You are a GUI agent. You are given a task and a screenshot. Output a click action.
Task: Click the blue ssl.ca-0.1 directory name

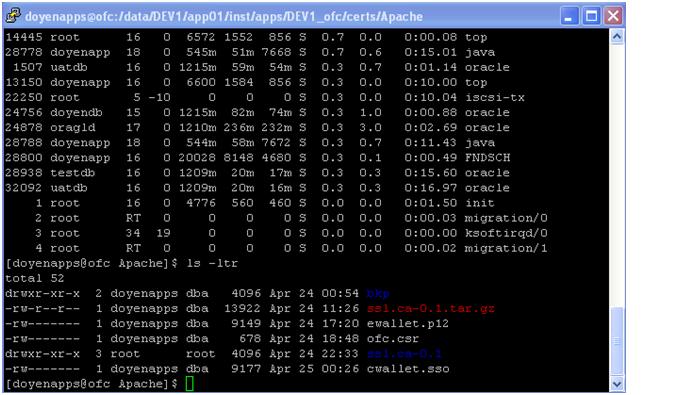pos(404,354)
